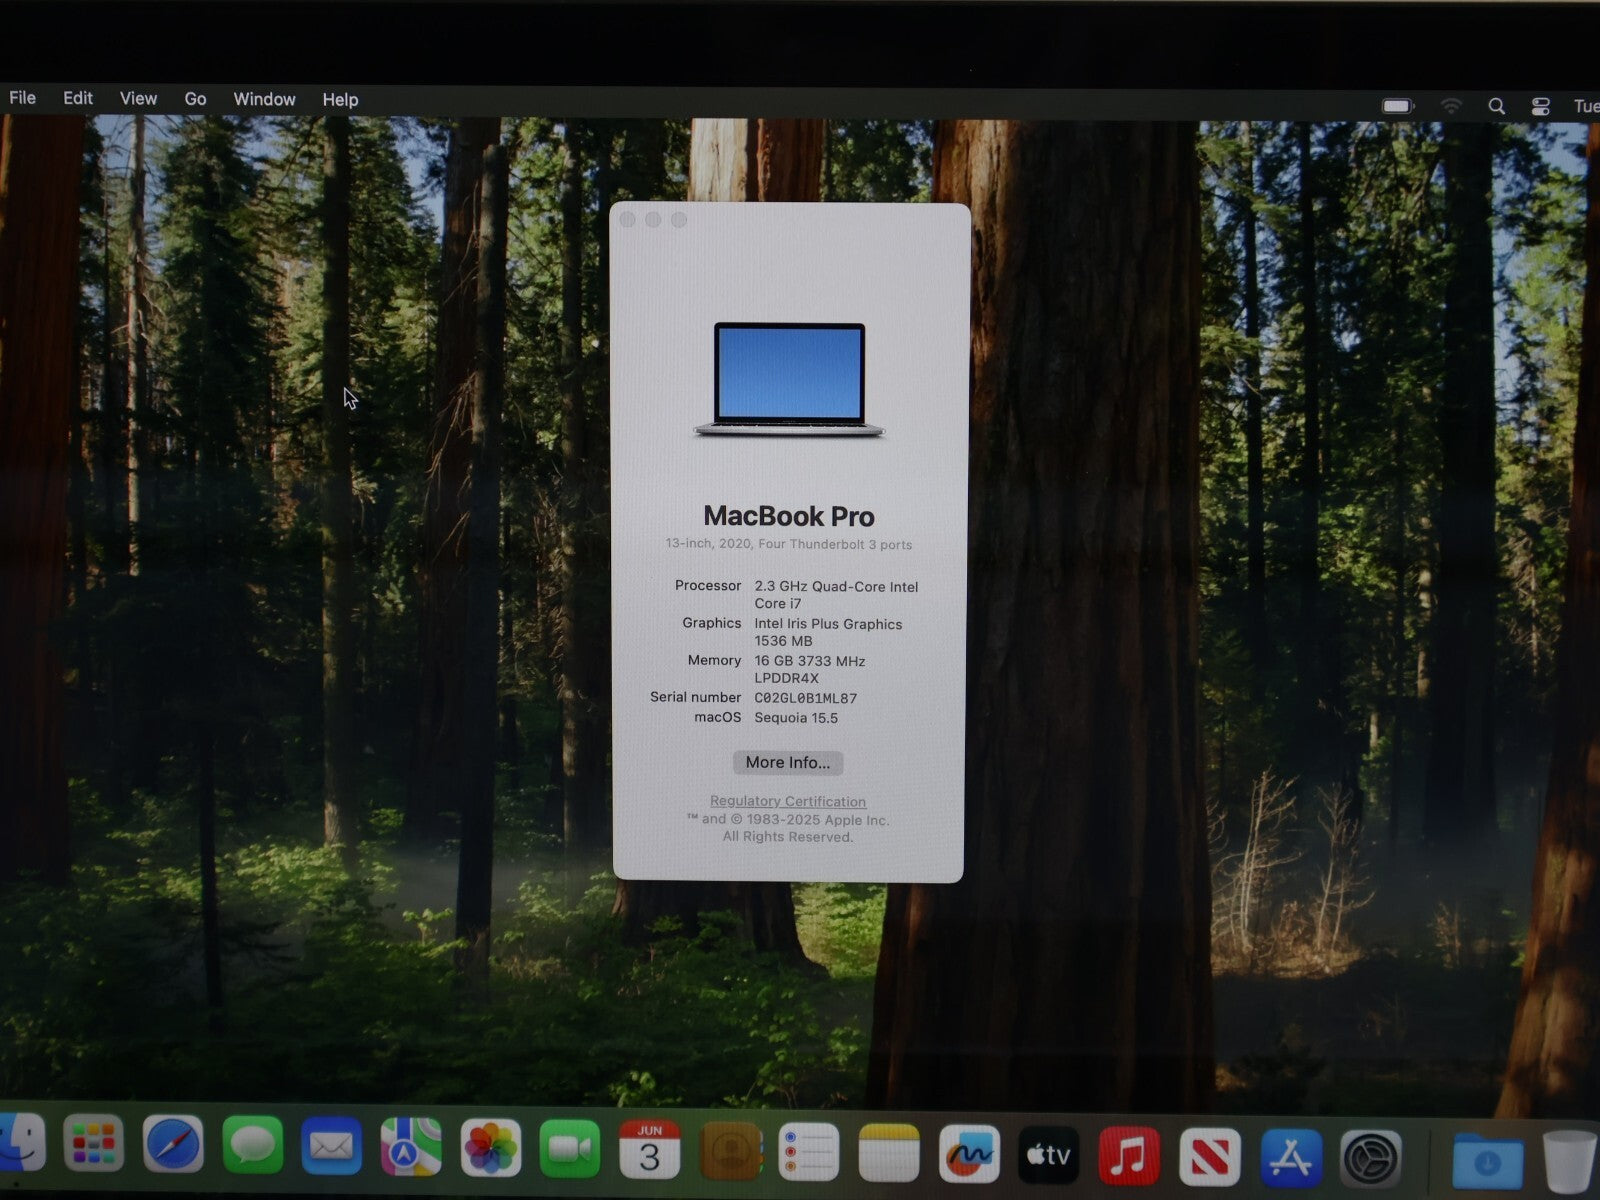
Task: Click the Tue clock in menu bar
Action: [1586, 106]
